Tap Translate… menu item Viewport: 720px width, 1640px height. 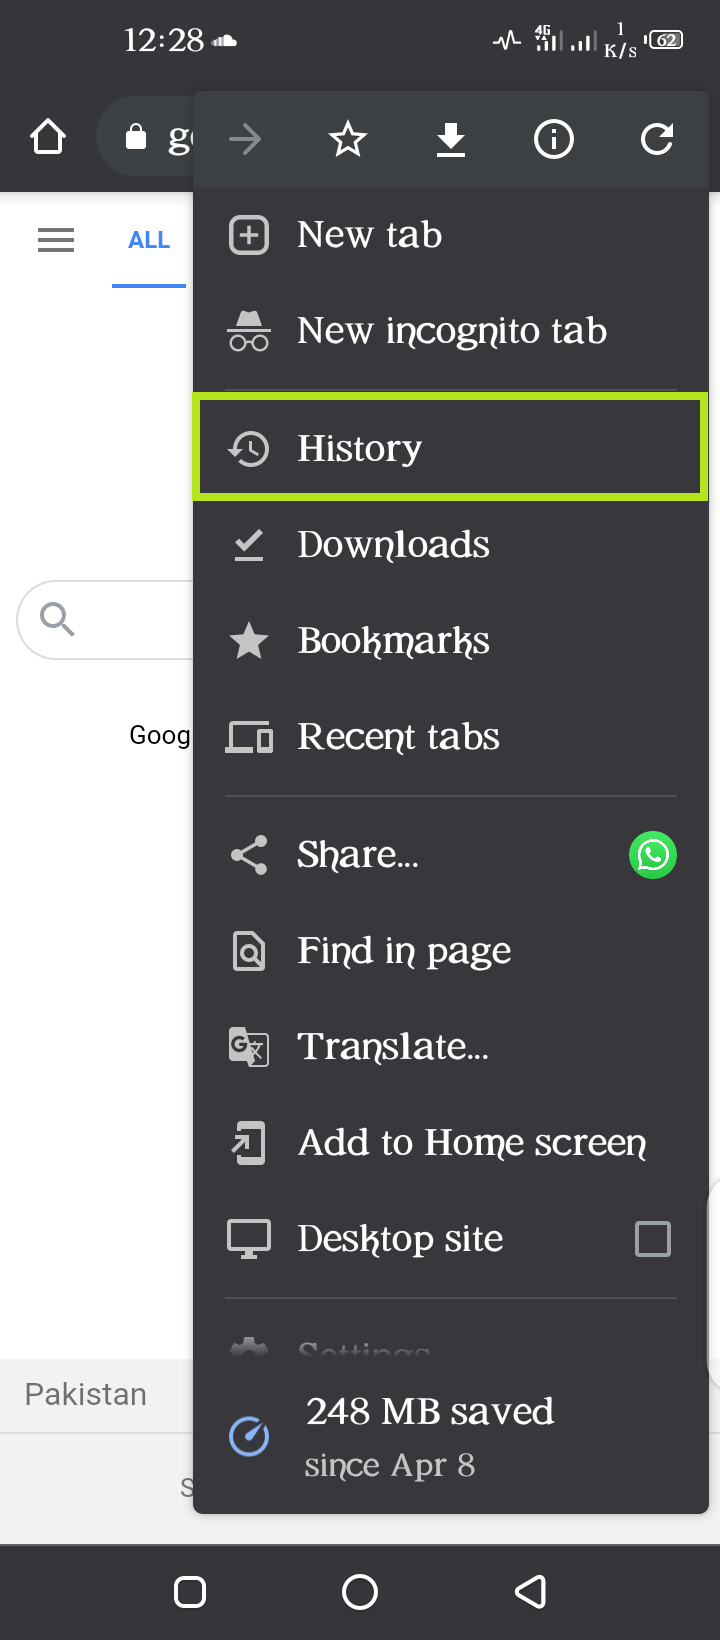[x=450, y=1047]
